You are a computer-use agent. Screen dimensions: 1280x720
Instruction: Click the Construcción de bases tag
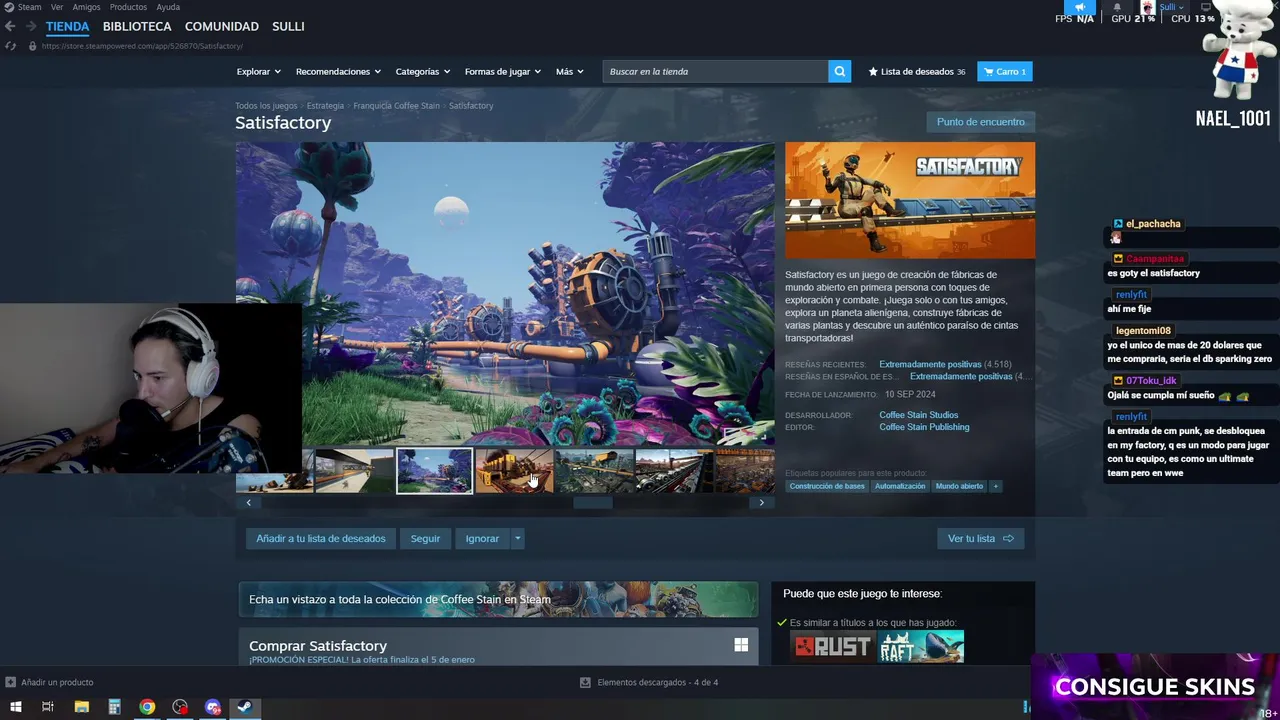tap(826, 486)
